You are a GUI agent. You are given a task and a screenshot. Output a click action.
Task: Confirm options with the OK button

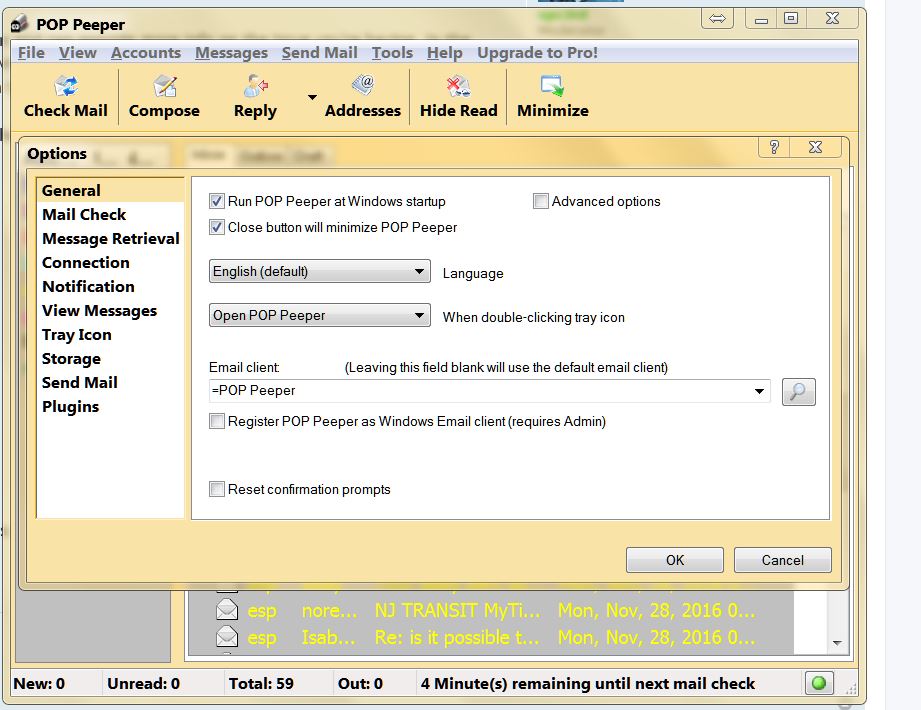point(675,560)
